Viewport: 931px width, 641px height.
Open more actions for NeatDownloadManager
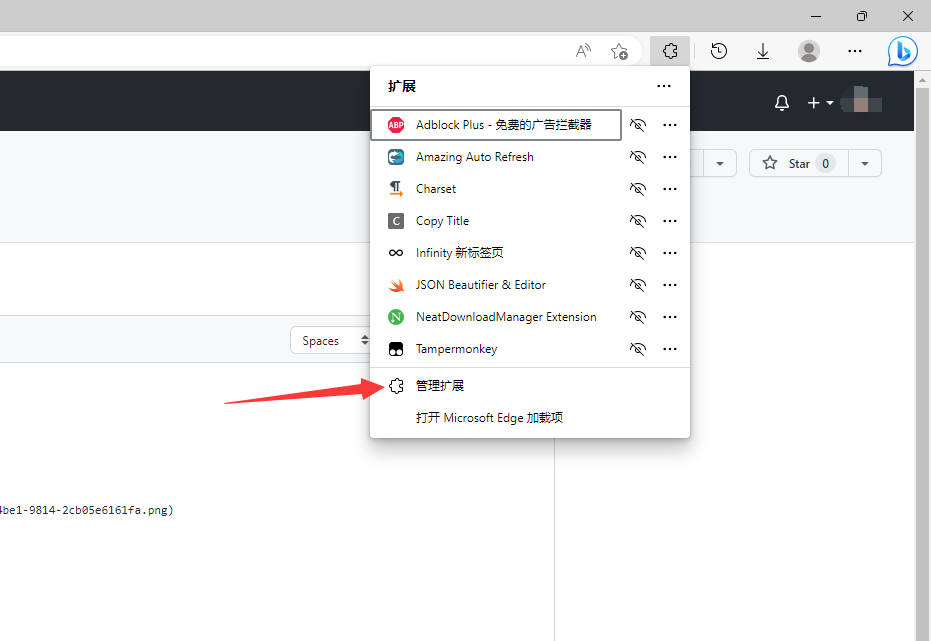pos(670,317)
